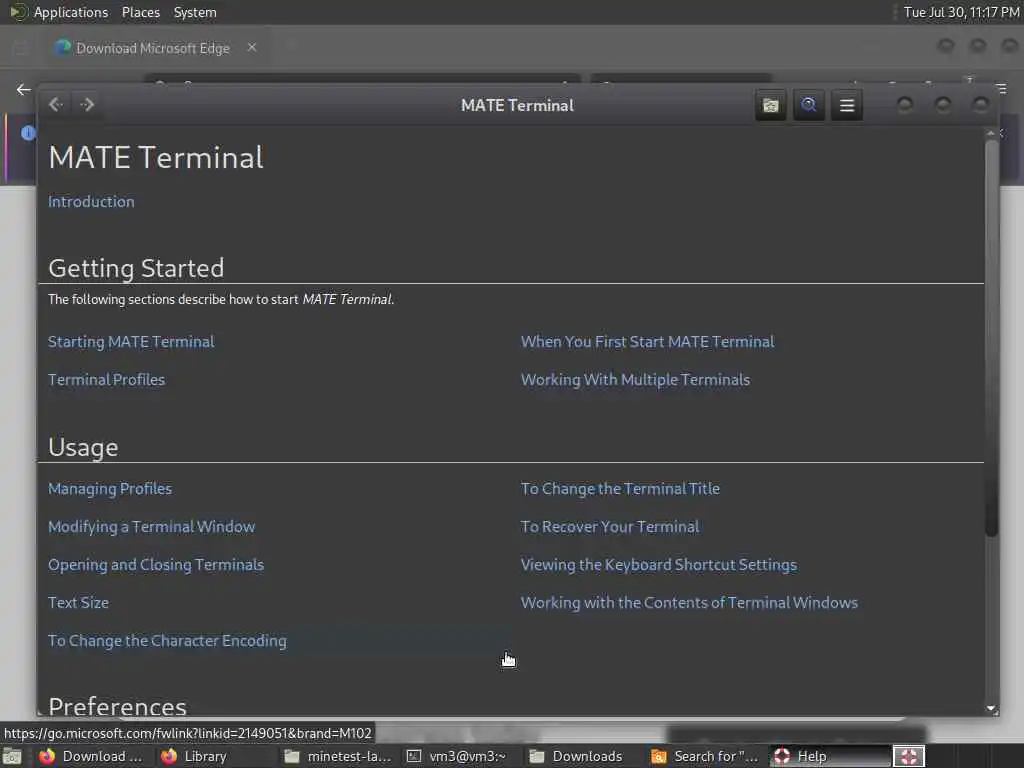Click the blue info icon in Firefox page
Viewport: 1024px width, 768px height.
(x=28, y=133)
